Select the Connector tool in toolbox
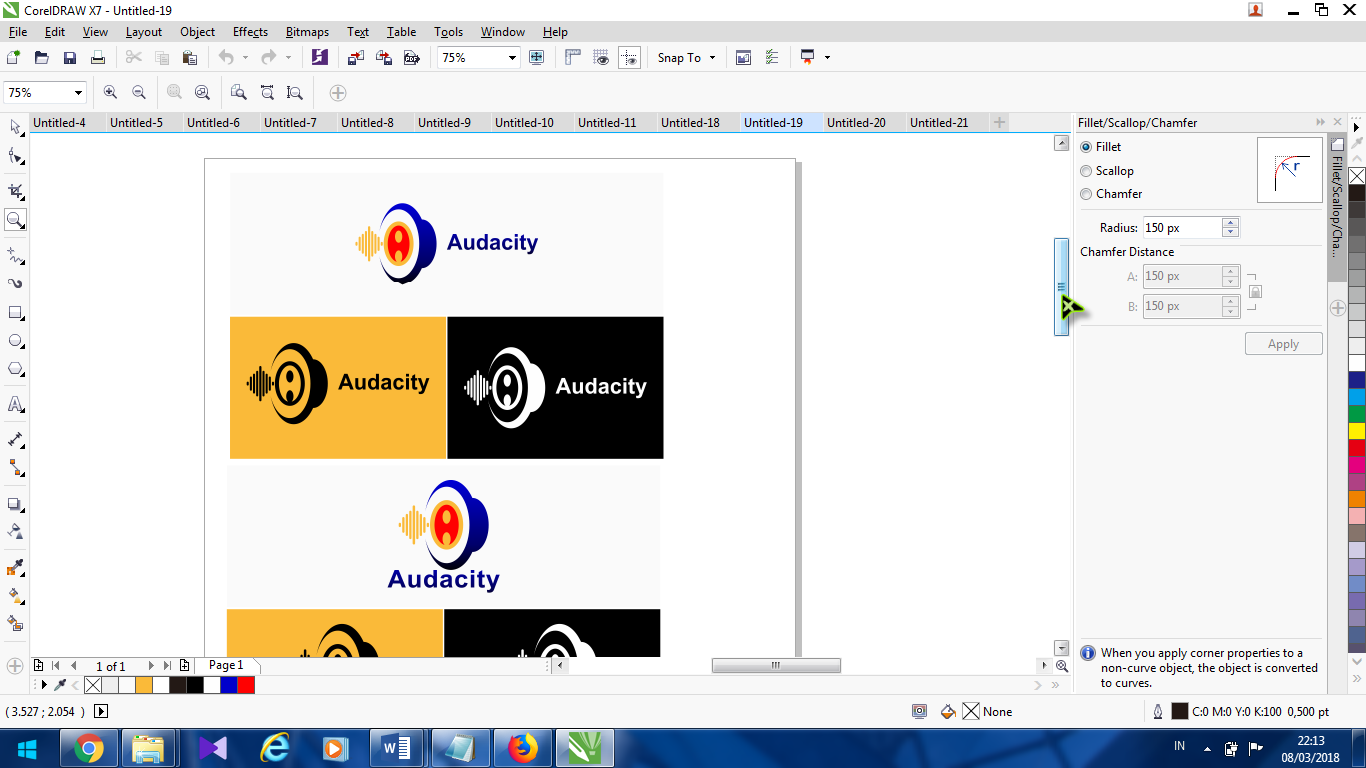 click(16, 468)
